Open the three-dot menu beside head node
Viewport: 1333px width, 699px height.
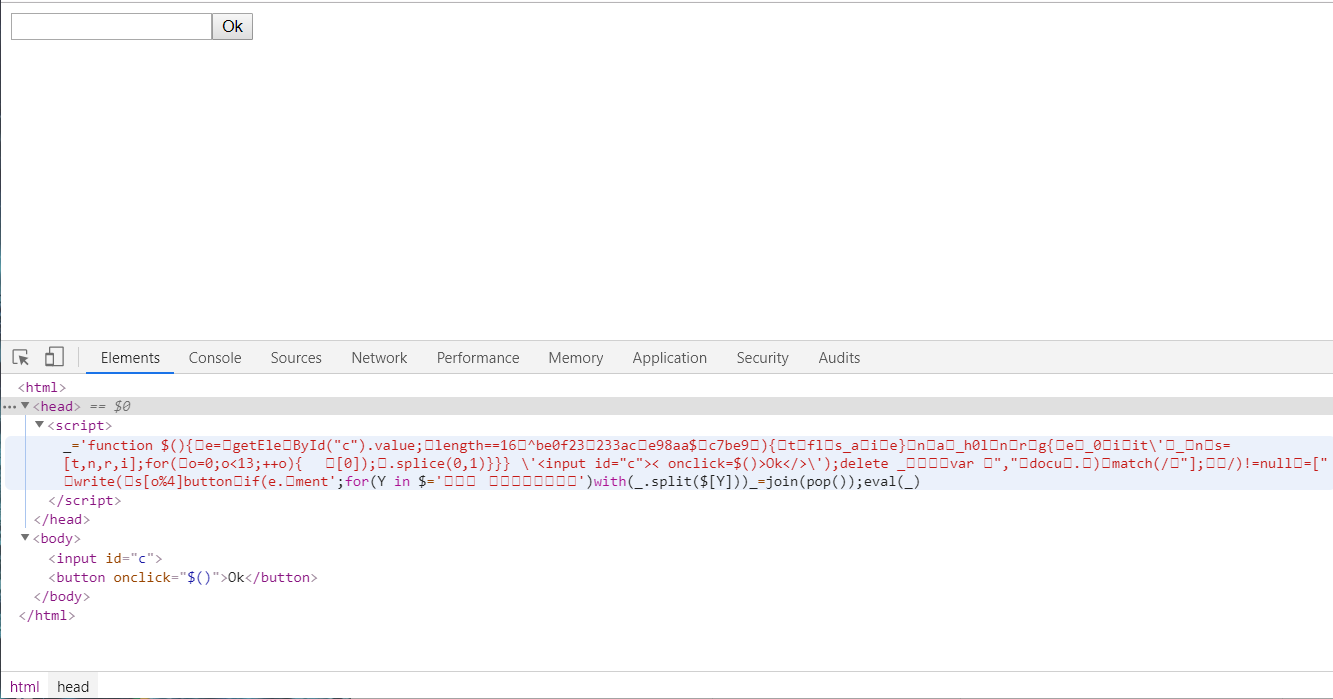coord(9,407)
